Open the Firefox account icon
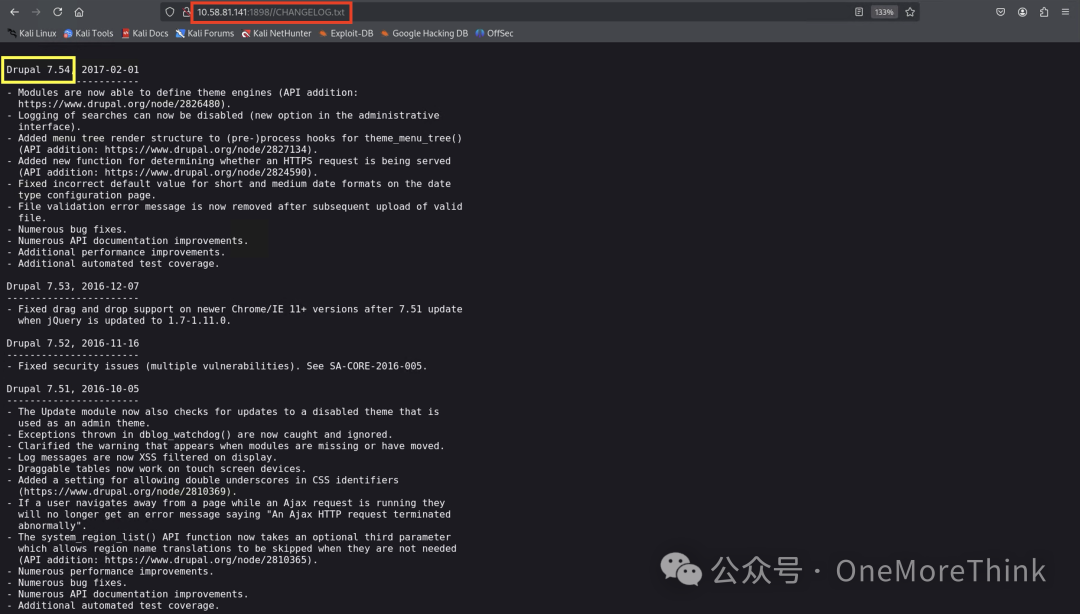1080x614 pixels. point(1022,12)
